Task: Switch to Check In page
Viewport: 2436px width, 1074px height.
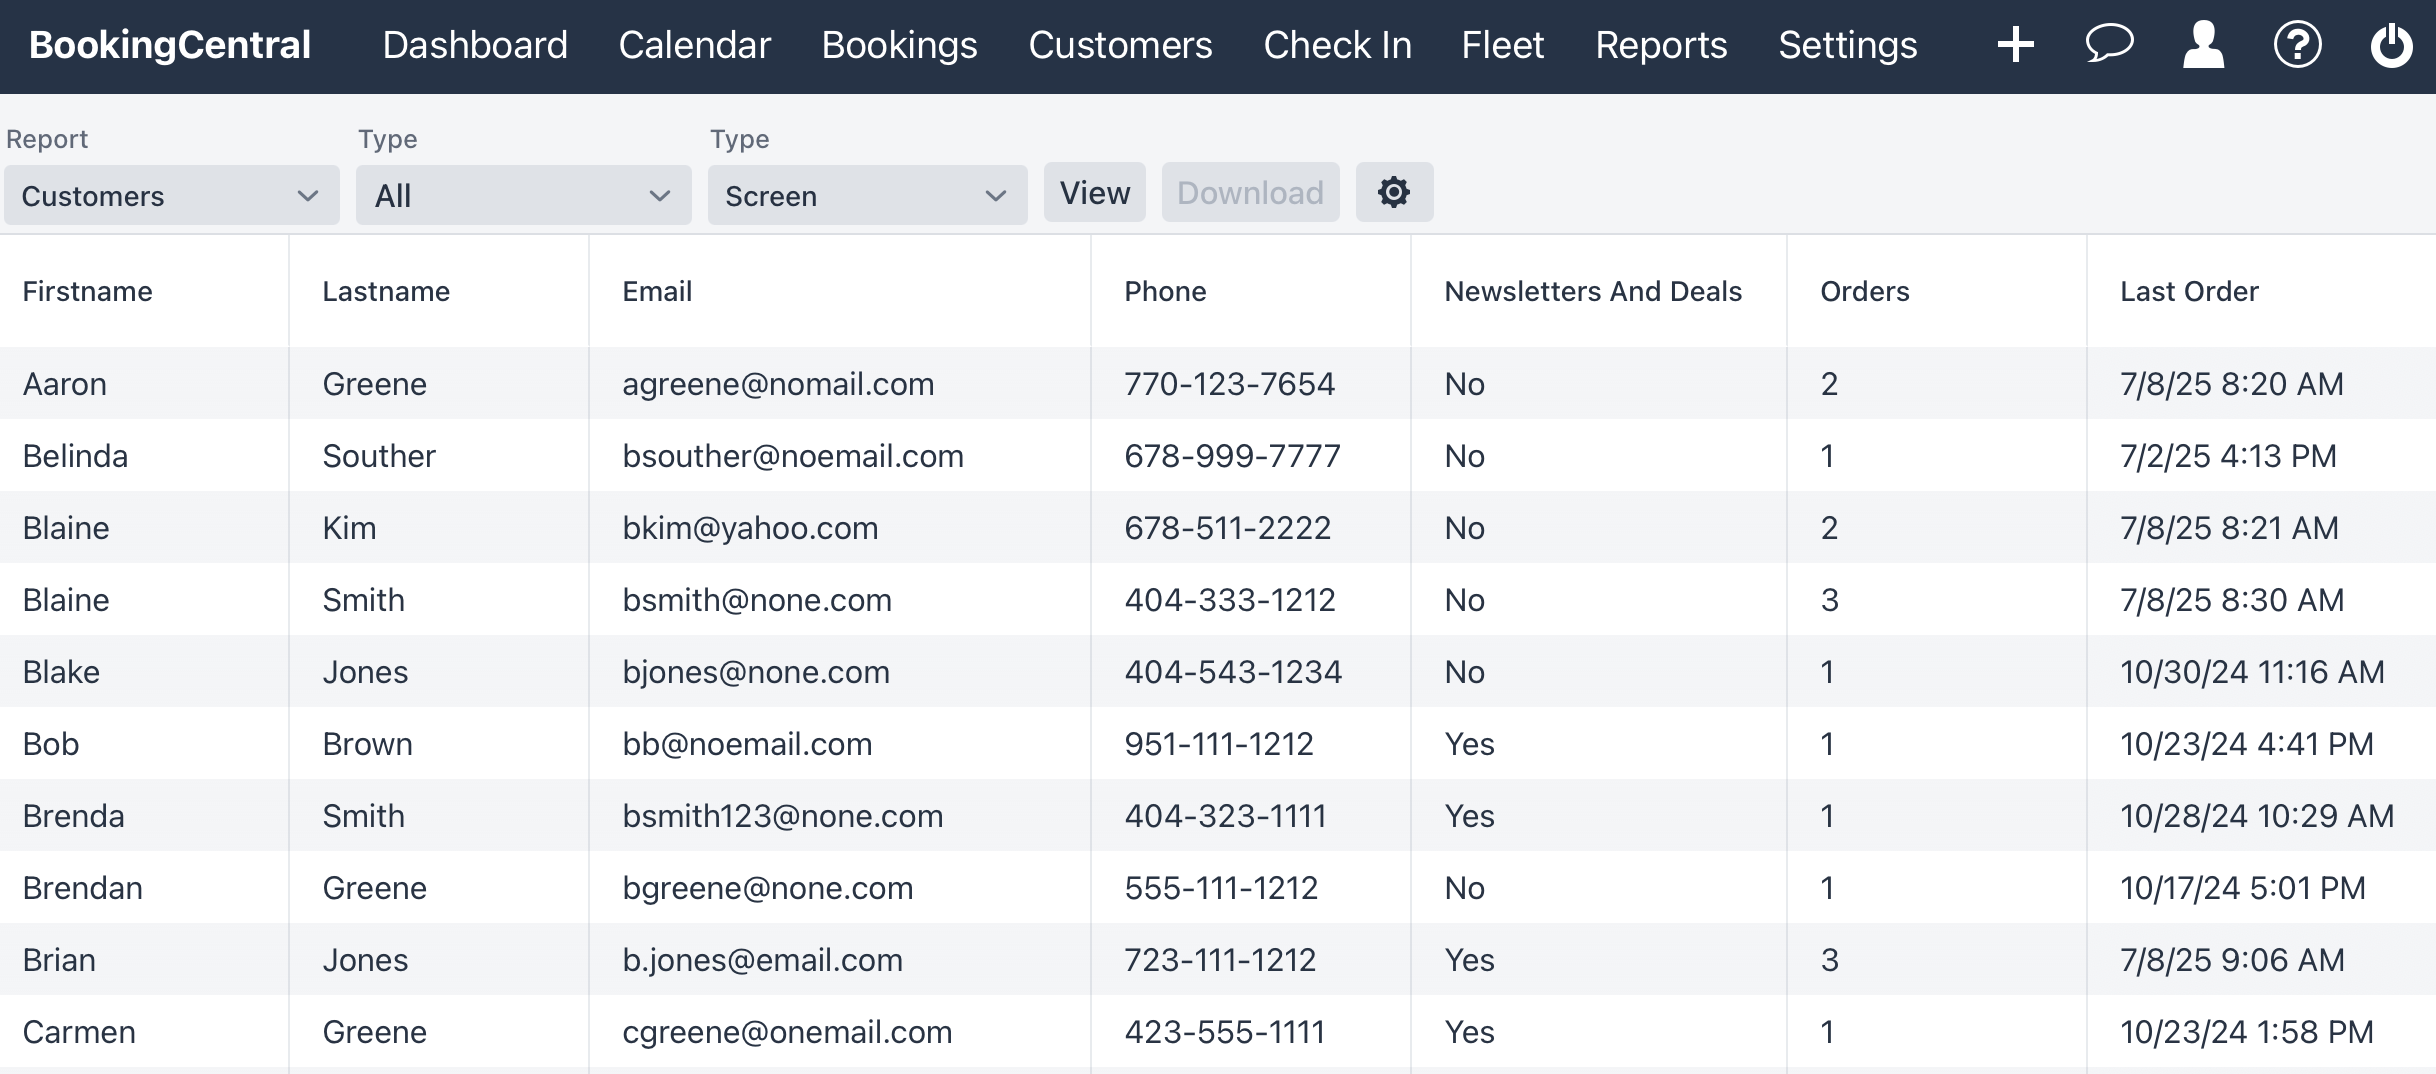Action: (x=1337, y=45)
